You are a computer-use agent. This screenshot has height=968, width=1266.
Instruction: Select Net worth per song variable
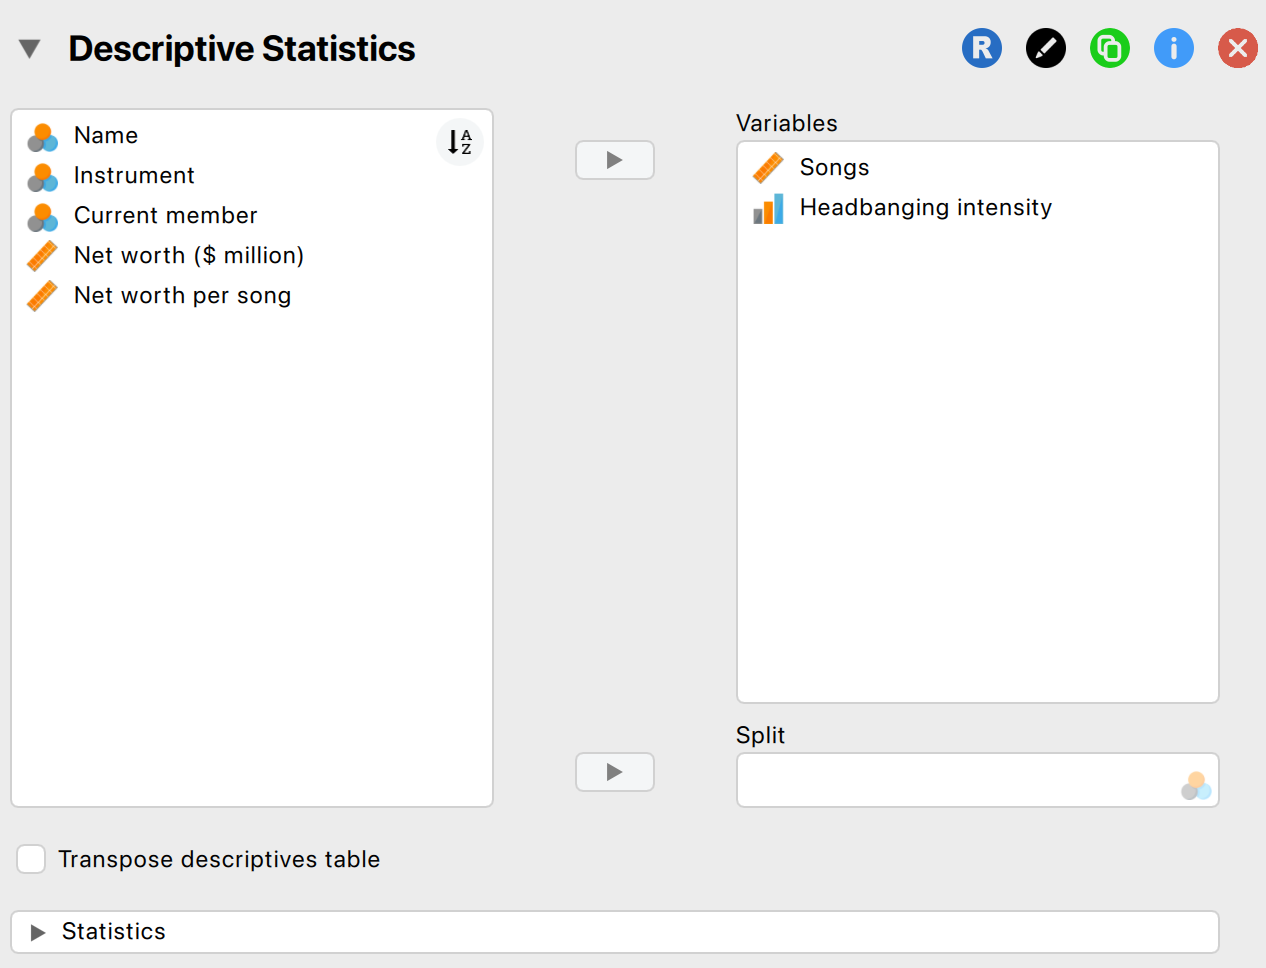[x=182, y=296]
